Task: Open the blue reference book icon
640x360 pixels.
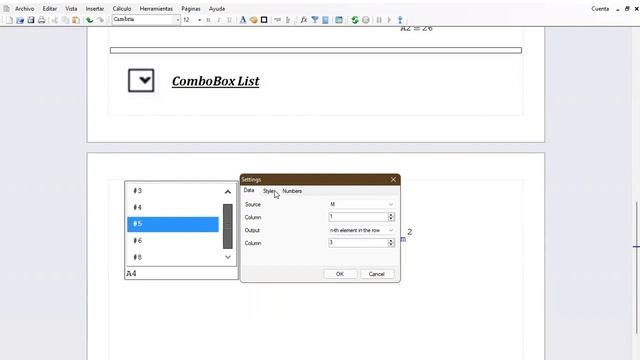Action: point(325,20)
